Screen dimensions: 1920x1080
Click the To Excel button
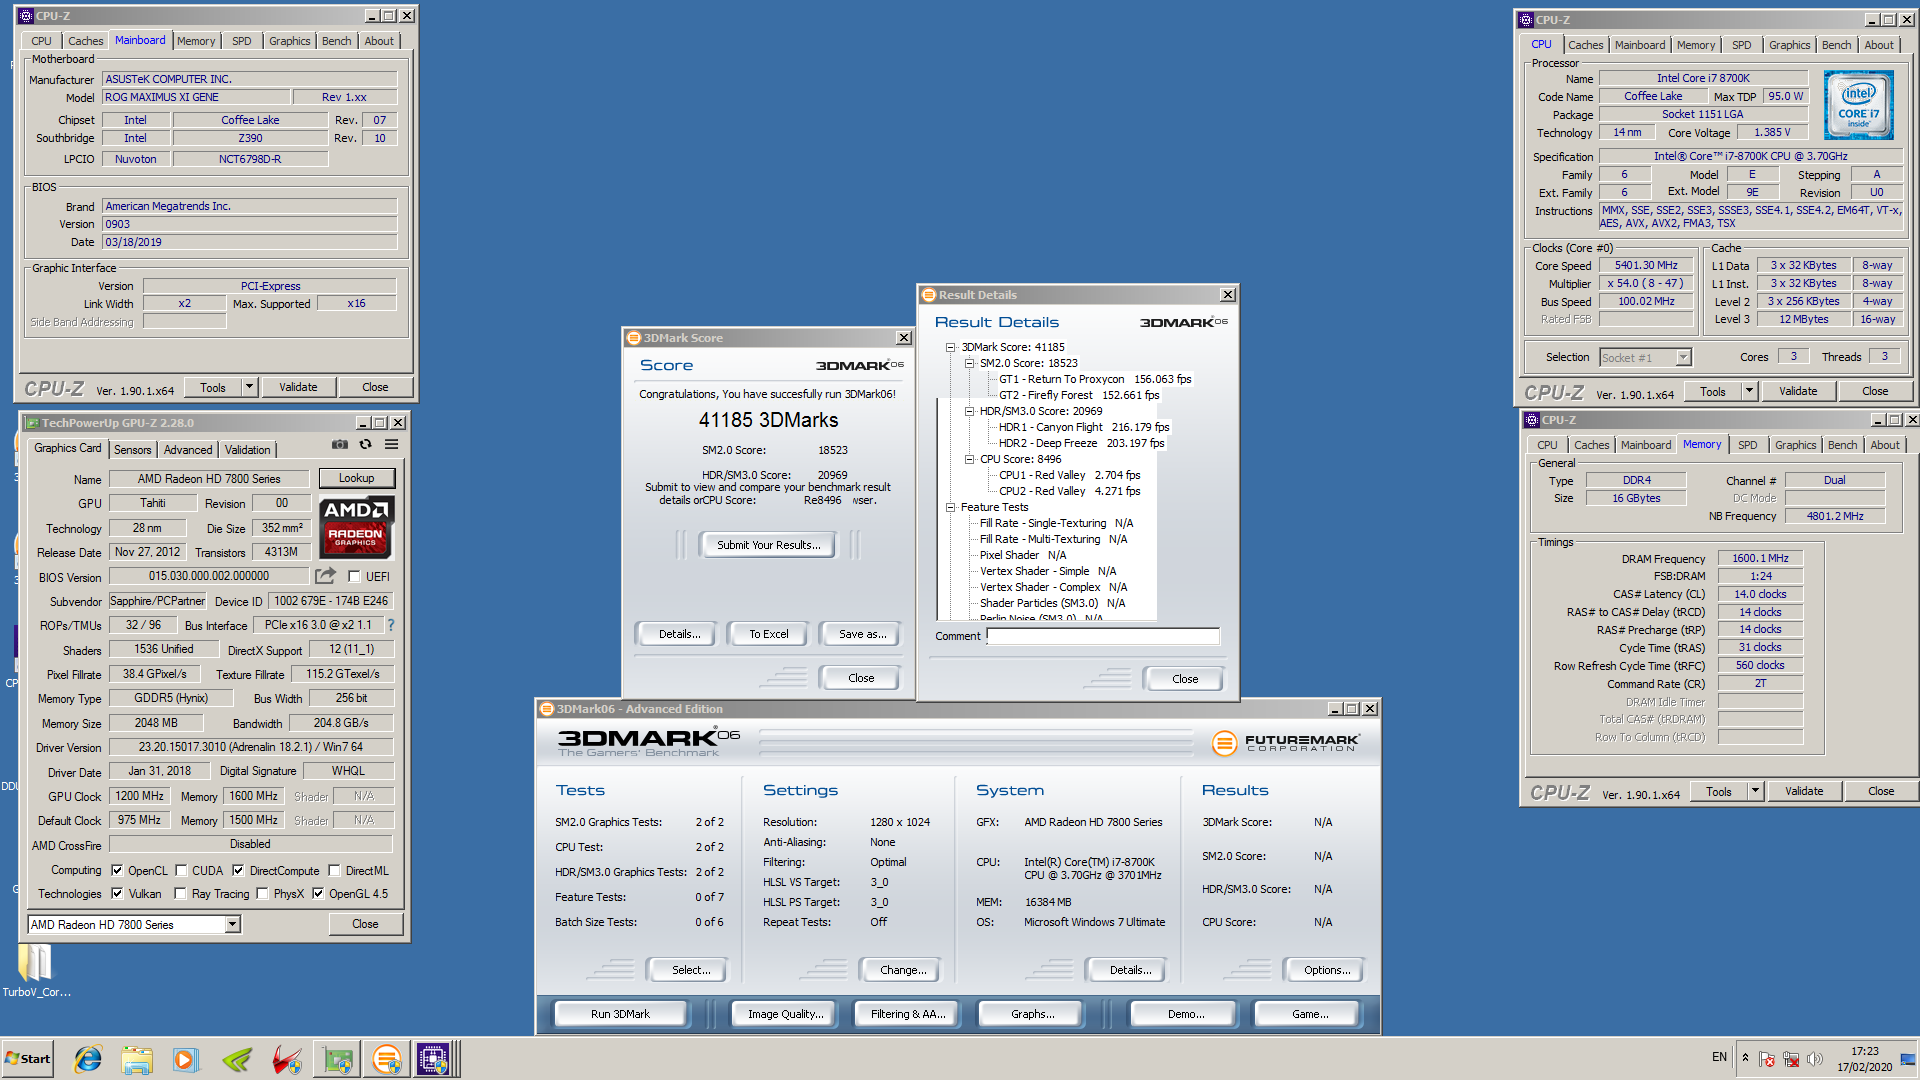[x=769, y=634]
